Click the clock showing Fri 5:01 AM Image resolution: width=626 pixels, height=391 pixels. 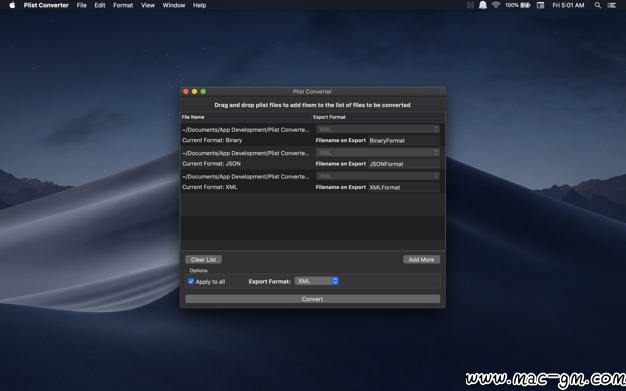568,5
